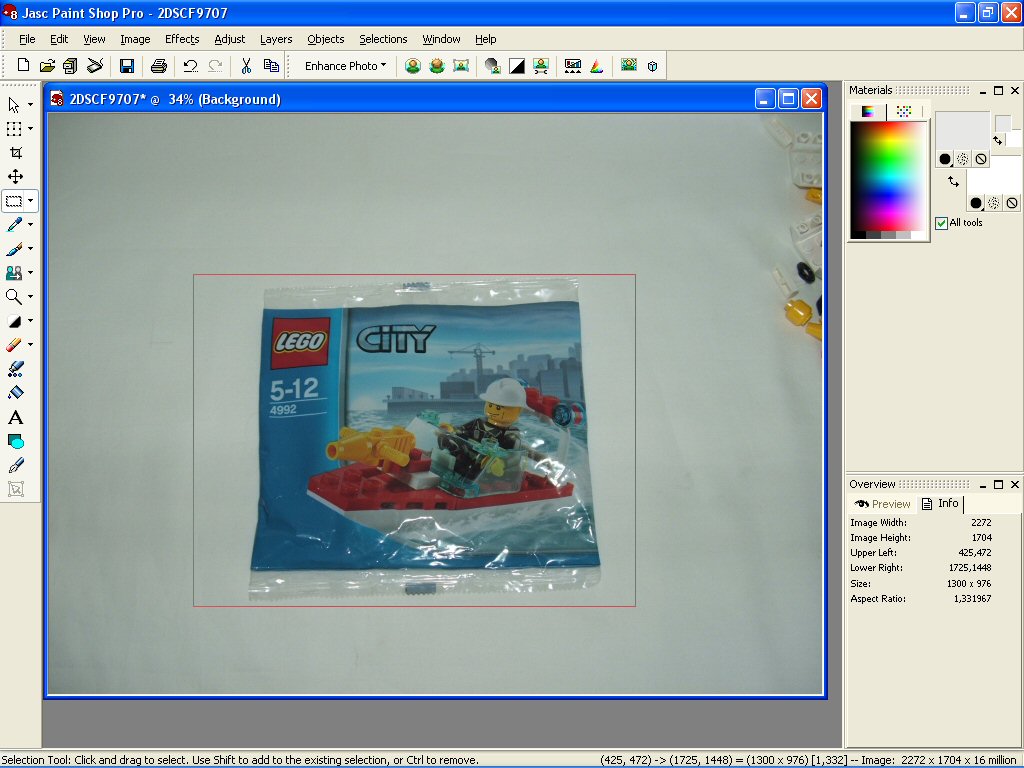
Task: Undo the last action
Action: click(190, 65)
